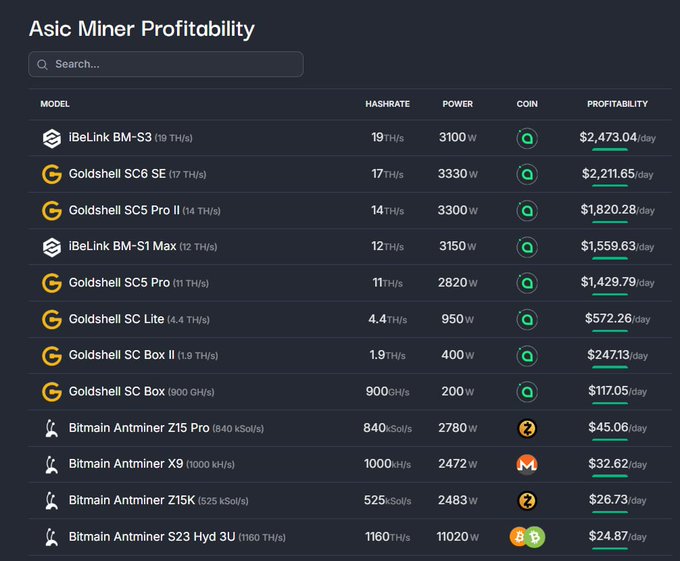
Task: Click the $2,211.65/day profitability value
Action: tap(618, 174)
